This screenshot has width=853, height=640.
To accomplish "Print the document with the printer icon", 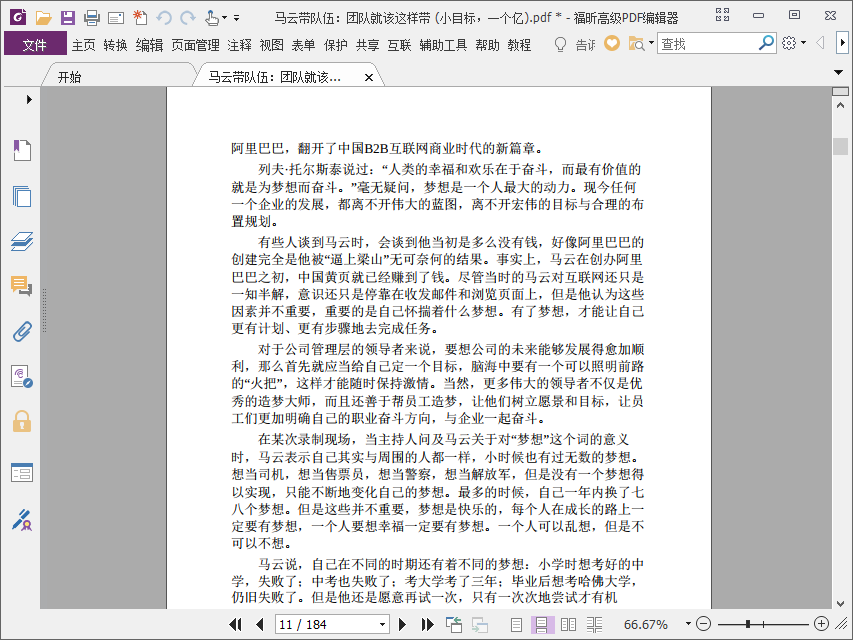I will coord(92,18).
